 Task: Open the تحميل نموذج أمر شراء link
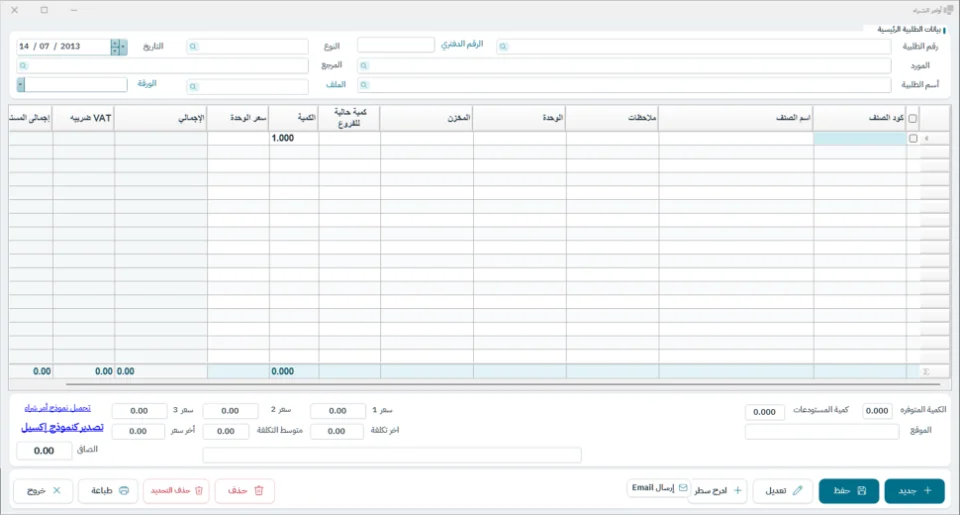pos(58,408)
